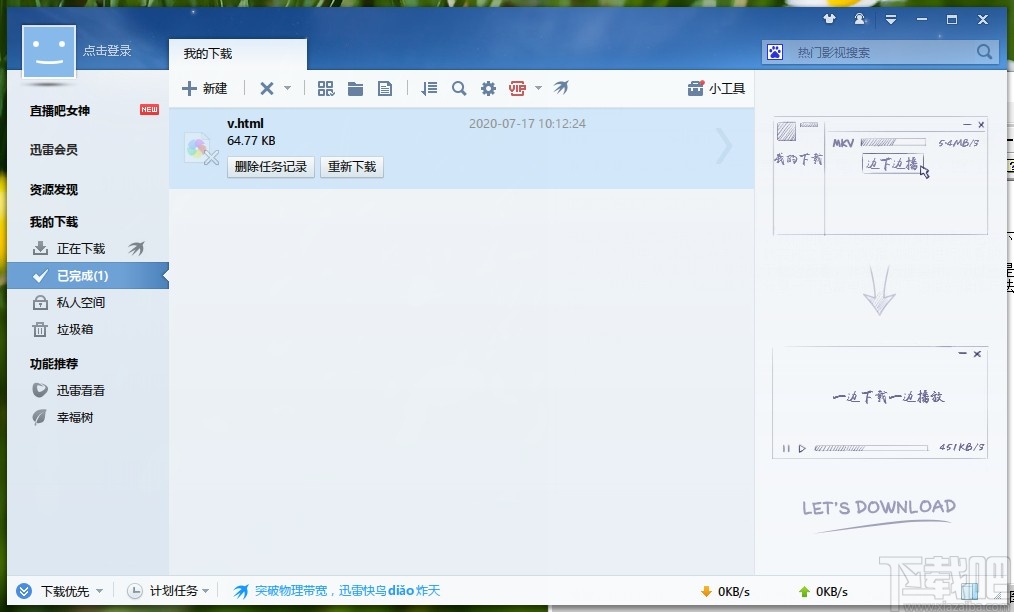
Task: Open 直播吧女神 in sidebar
Action: tap(59, 111)
